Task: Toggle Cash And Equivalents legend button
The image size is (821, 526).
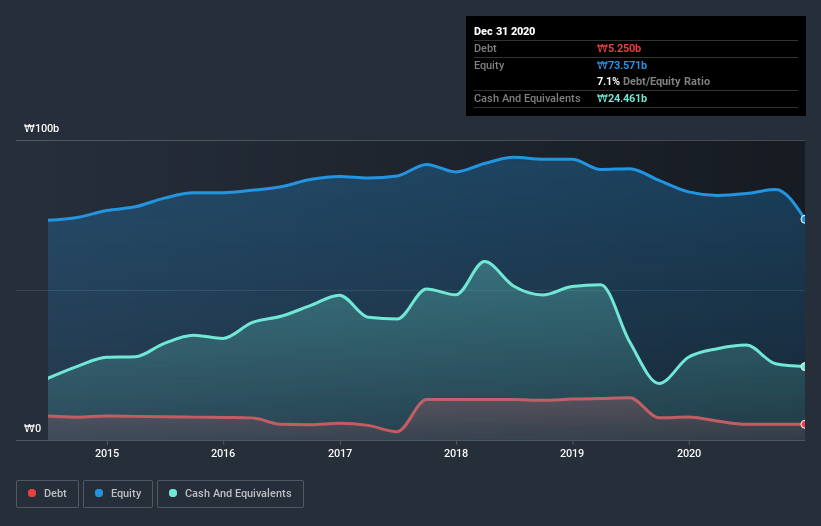Action: (x=230, y=494)
